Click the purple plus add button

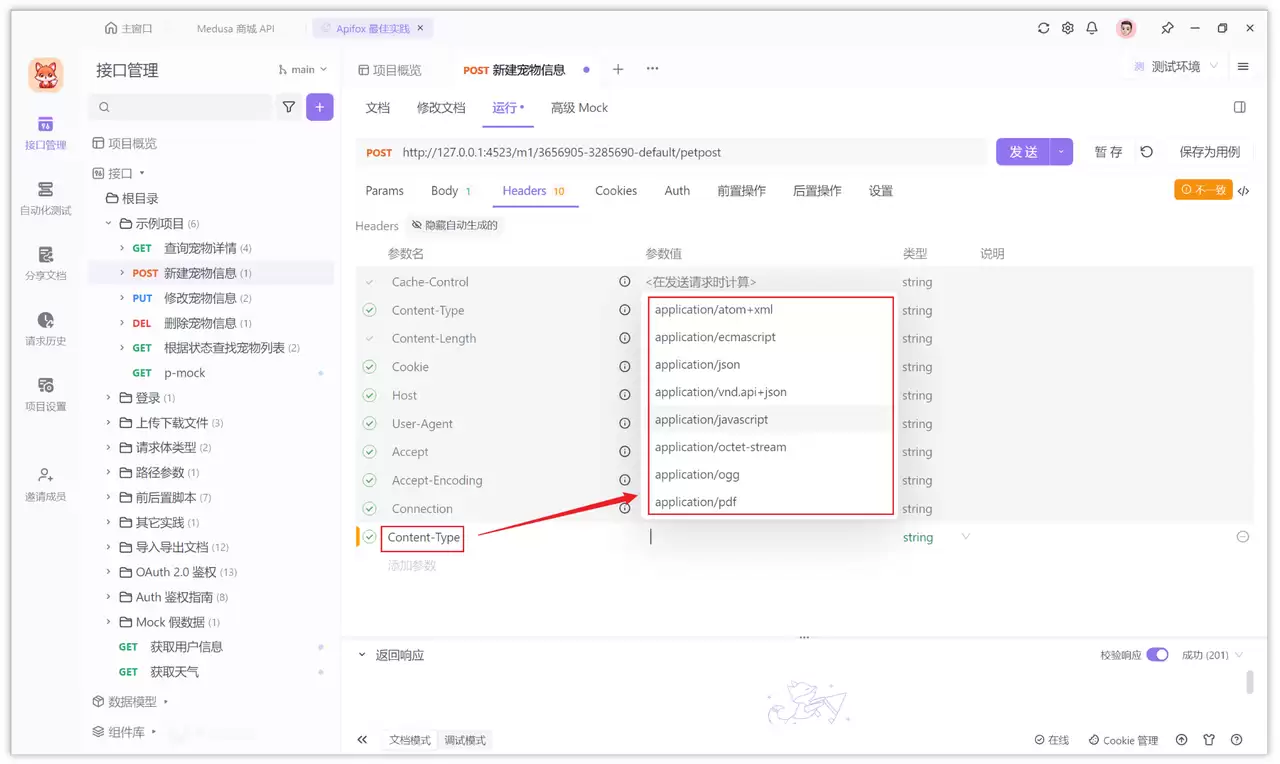point(320,107)
